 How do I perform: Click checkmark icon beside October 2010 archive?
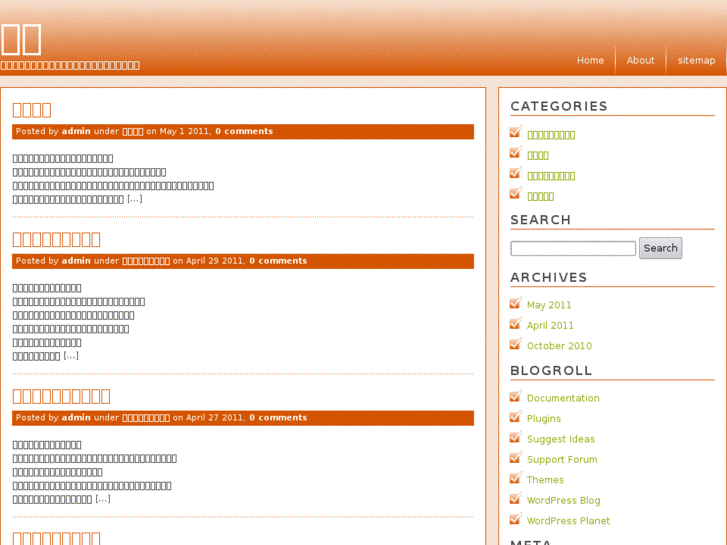coord(516,344)
